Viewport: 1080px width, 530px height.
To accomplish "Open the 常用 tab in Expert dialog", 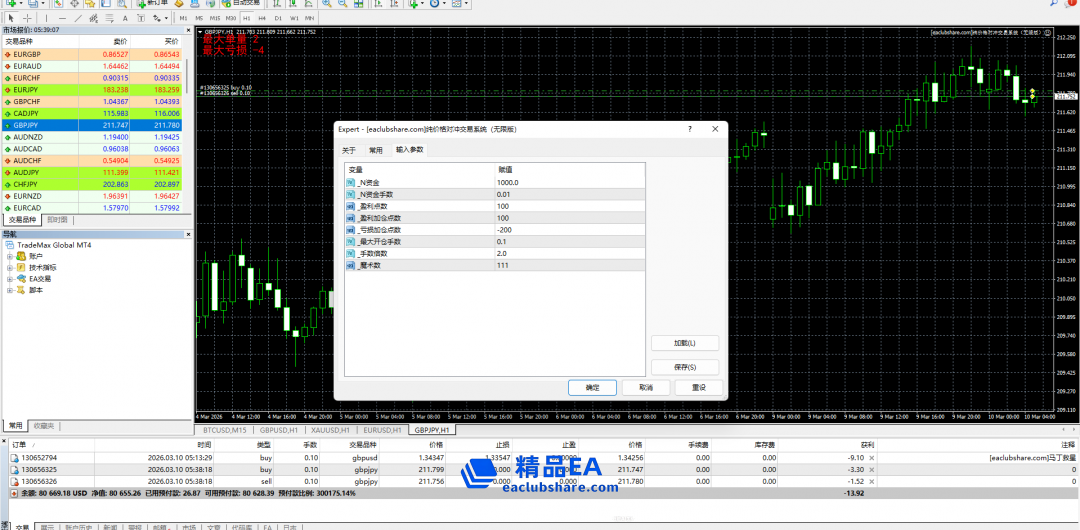I will [x=375, y=150].
